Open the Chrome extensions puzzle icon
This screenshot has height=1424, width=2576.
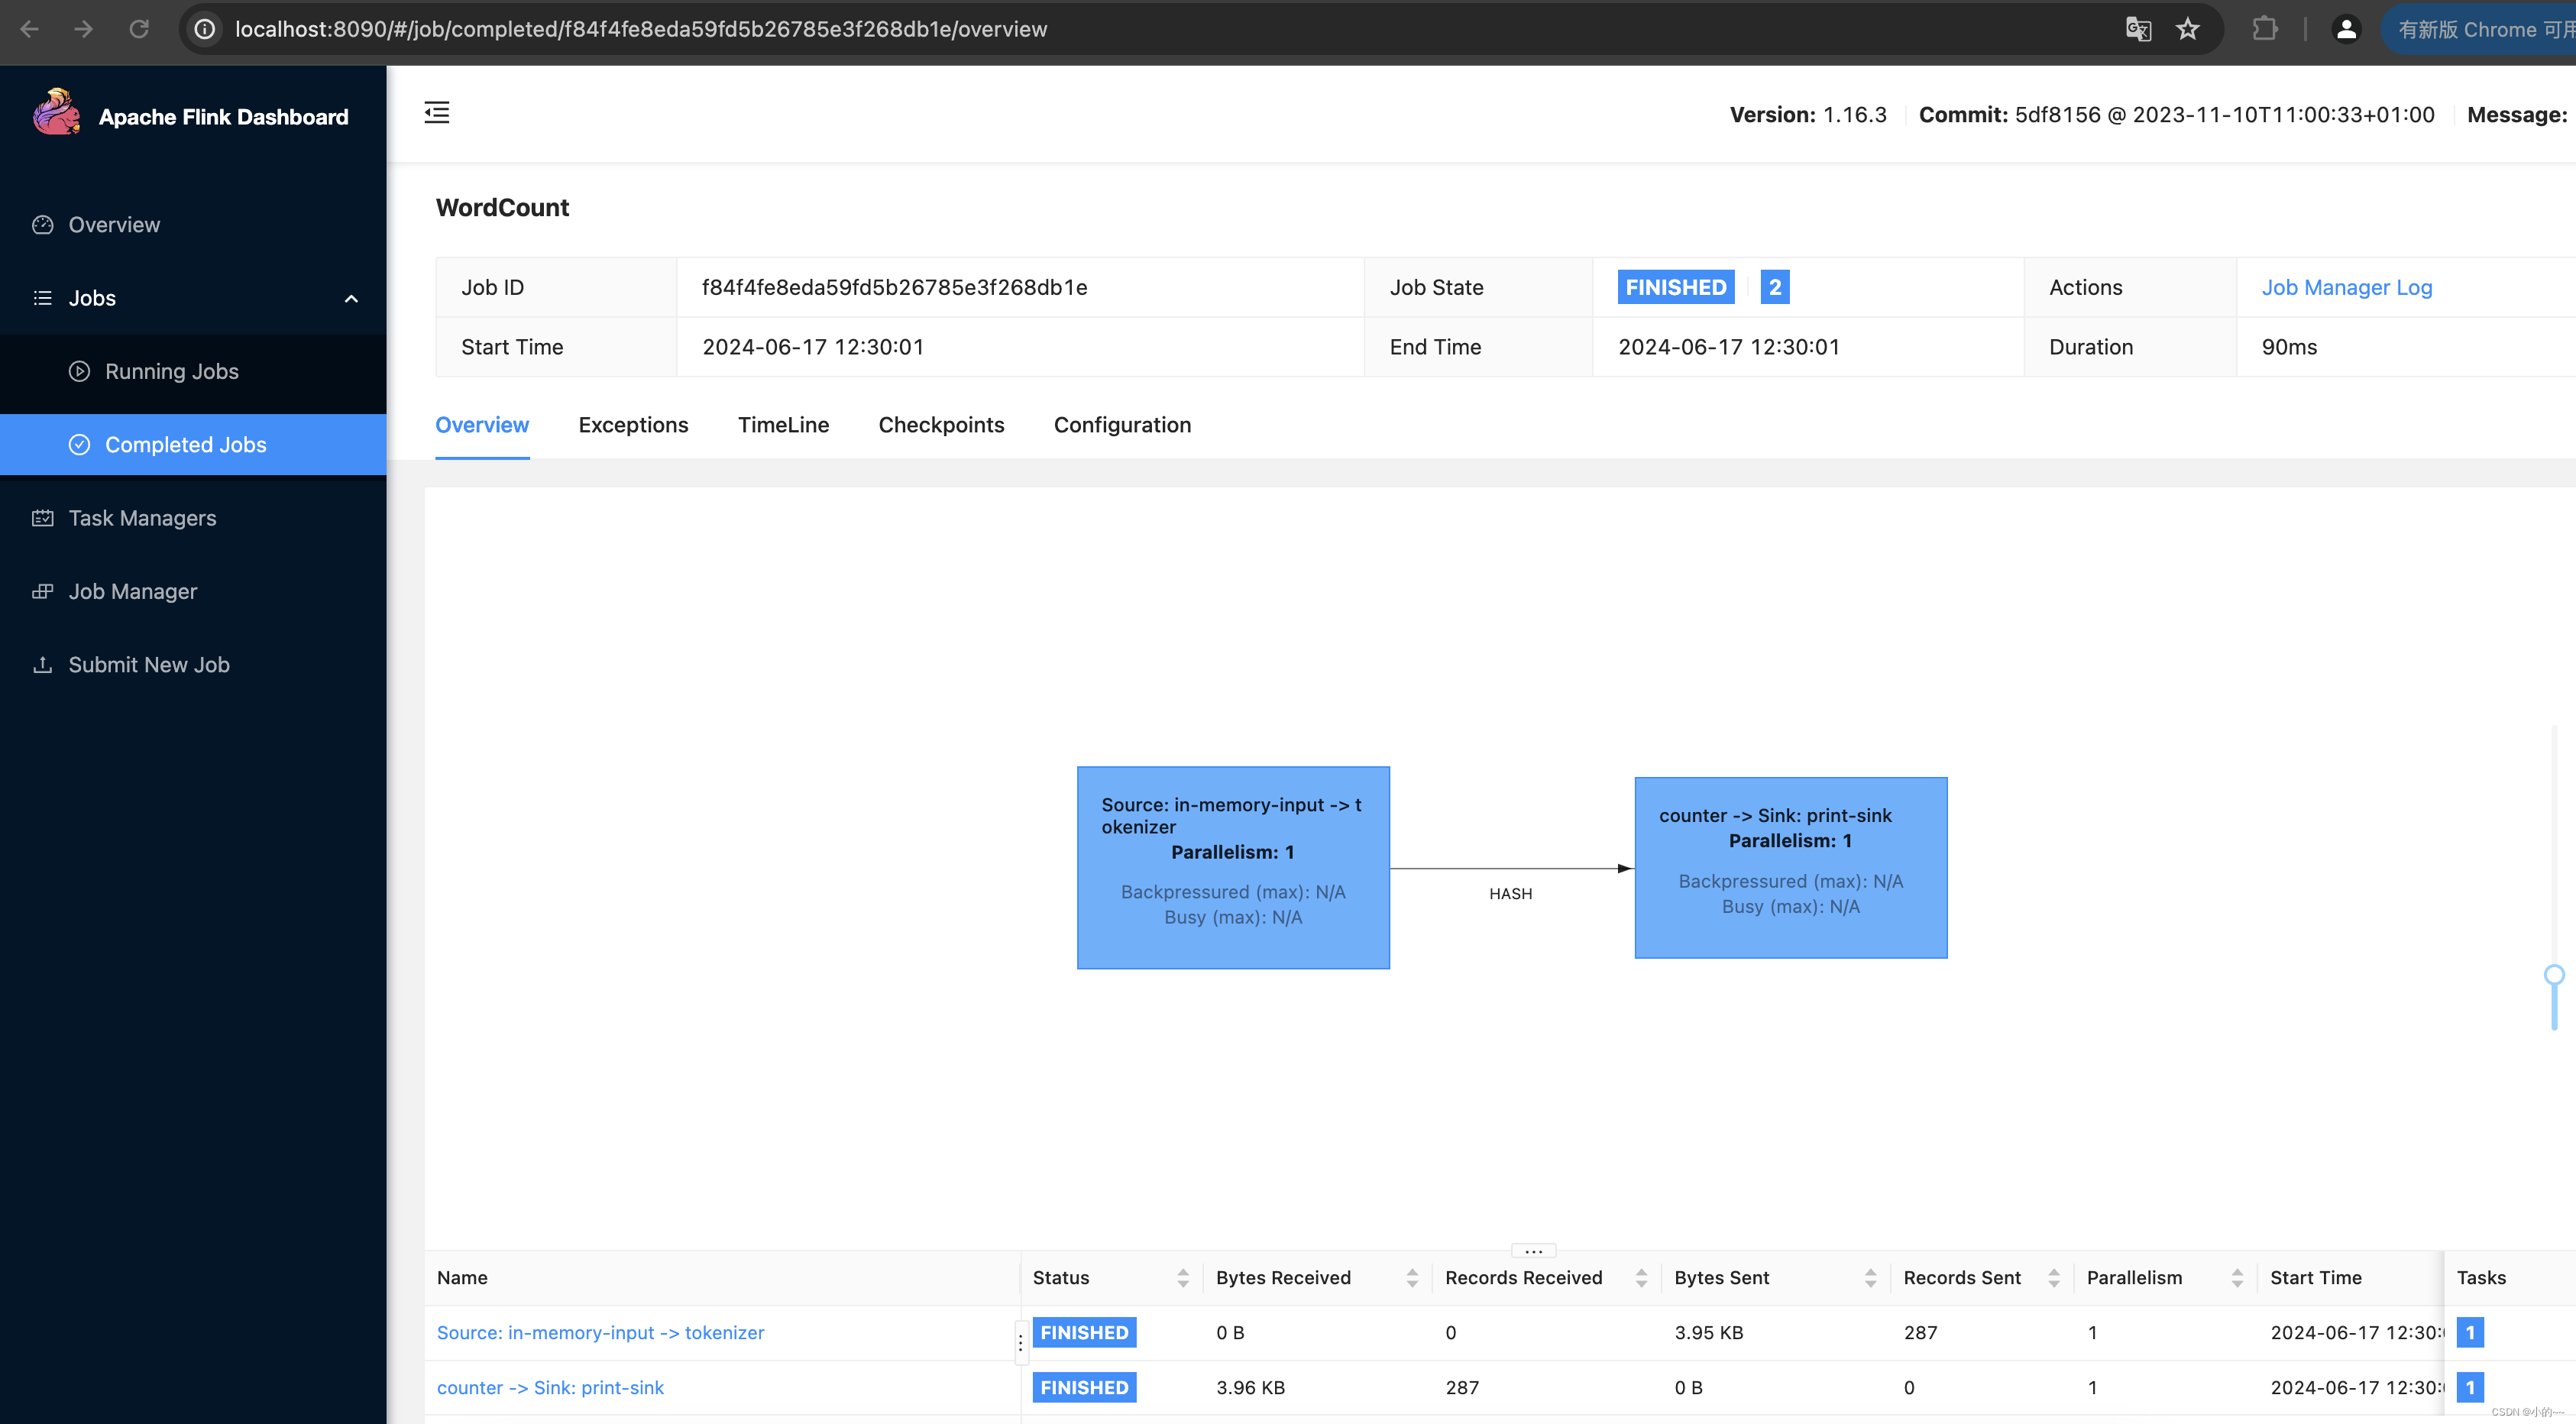click(x=2264, y=29)
